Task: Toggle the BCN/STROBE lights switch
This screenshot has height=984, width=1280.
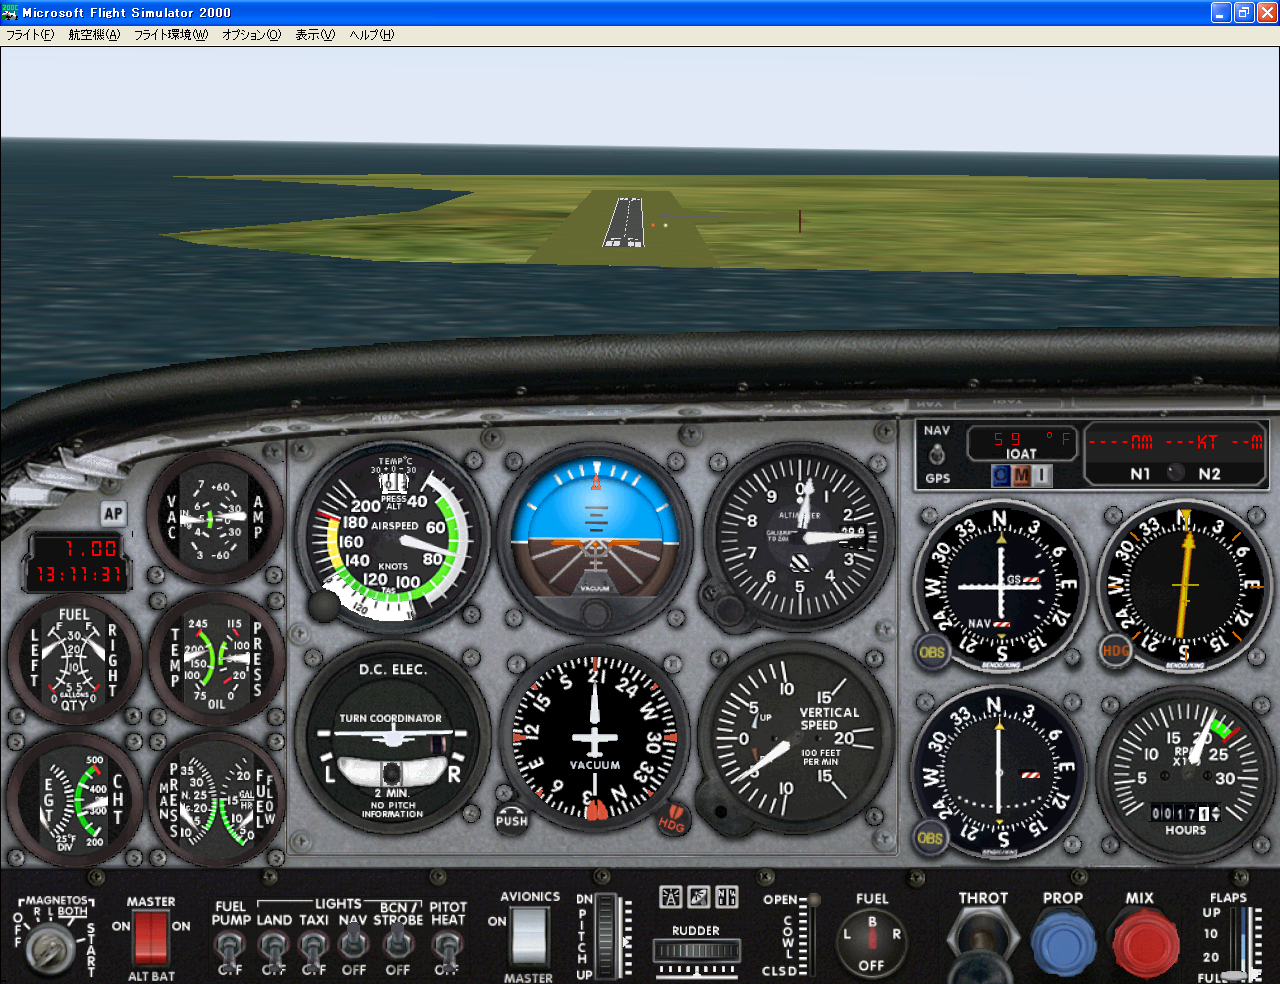Action: click(x=398, y=943)
